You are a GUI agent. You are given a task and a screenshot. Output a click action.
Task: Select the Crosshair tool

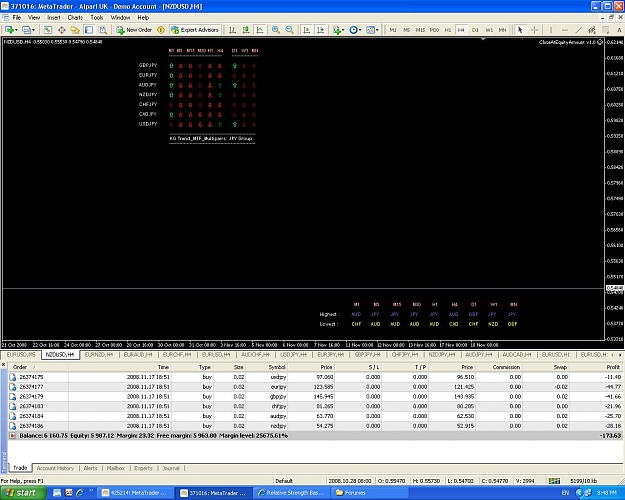click(x=534, y=30)
